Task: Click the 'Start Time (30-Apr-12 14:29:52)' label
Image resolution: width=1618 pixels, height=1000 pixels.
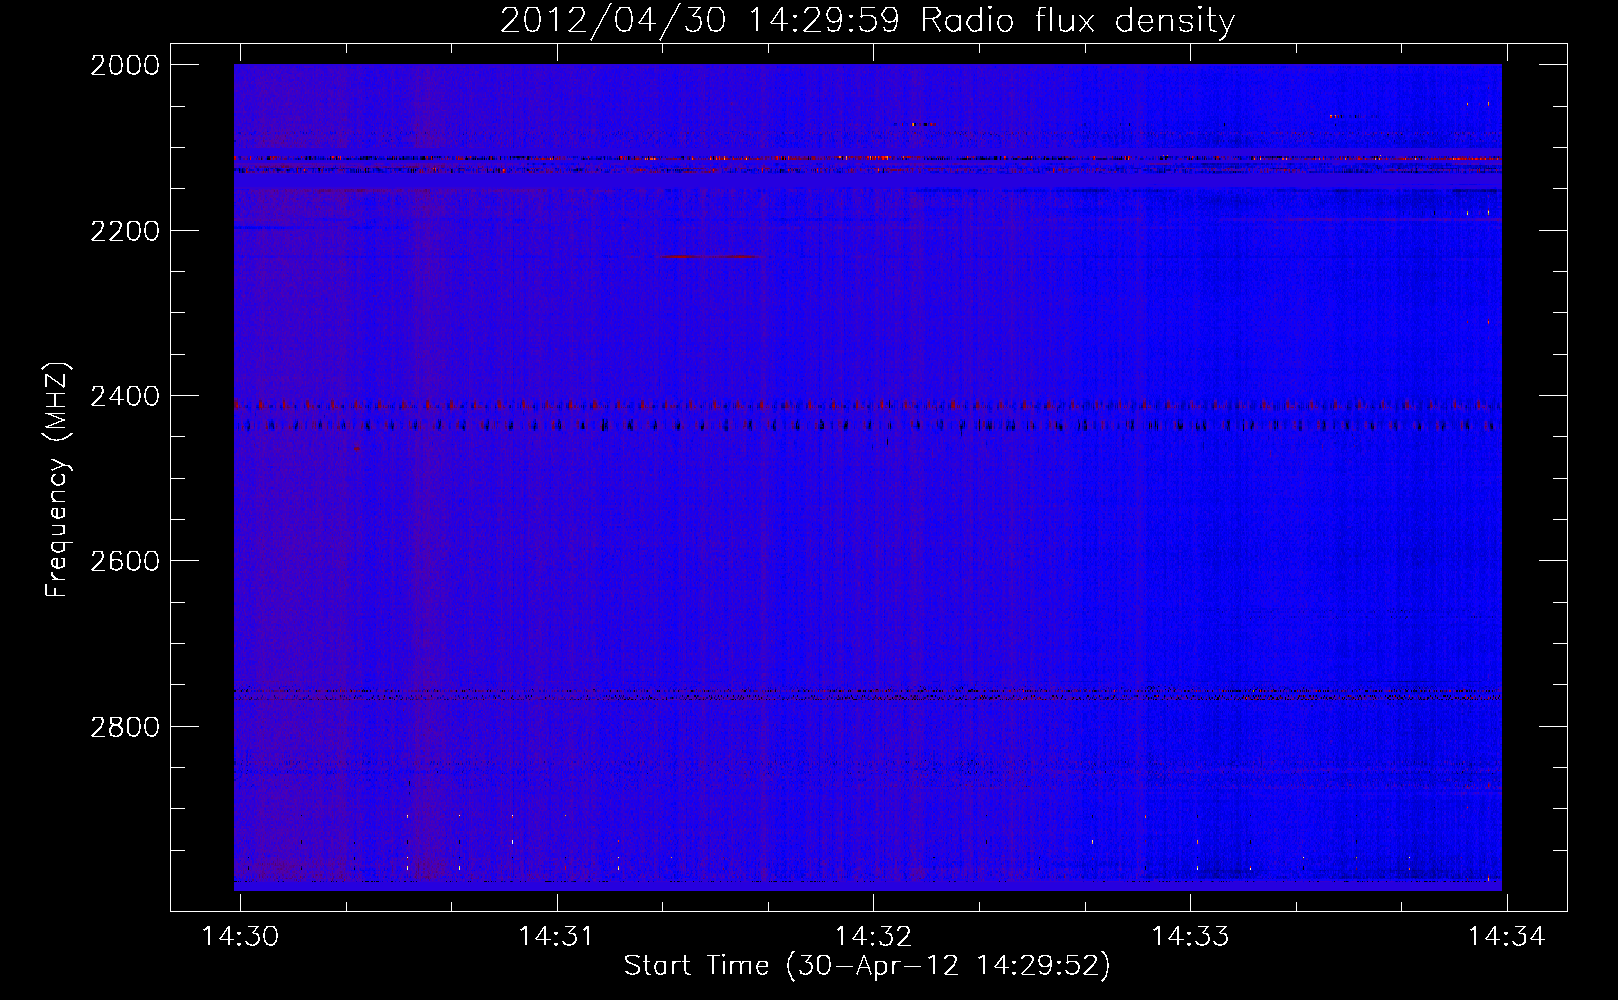Action: [x=867, y=966]
